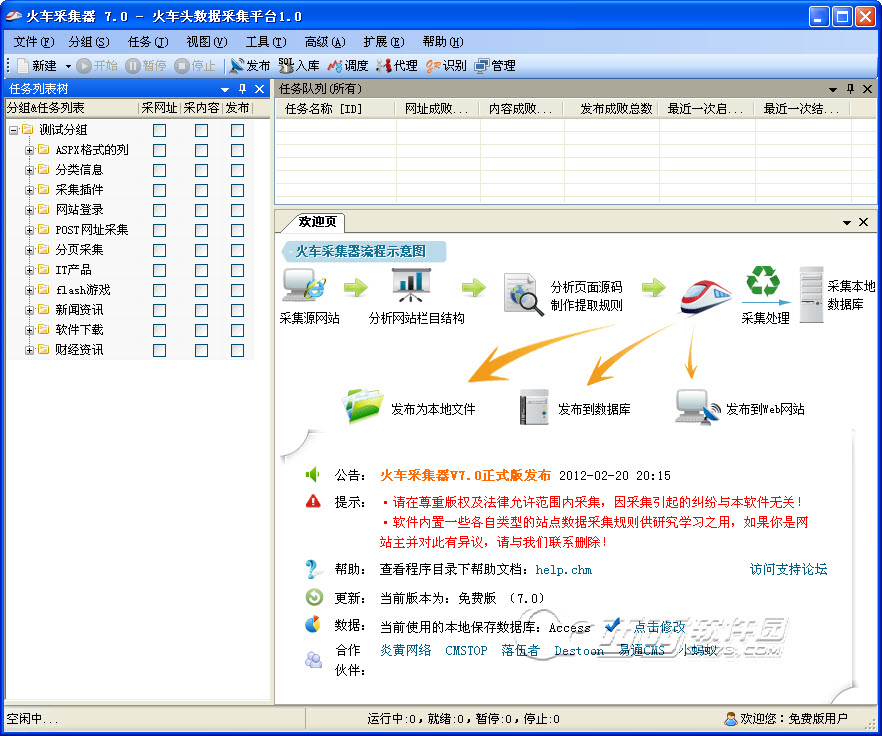Click the 发布为本地文件 folder icon
882x736 pixels.
pos(362,406)
